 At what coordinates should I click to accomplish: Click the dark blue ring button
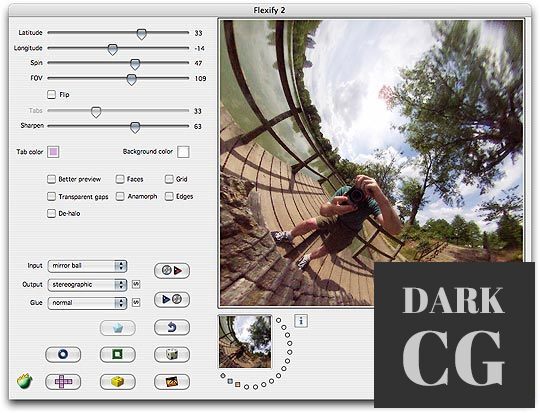coord(63,354)
